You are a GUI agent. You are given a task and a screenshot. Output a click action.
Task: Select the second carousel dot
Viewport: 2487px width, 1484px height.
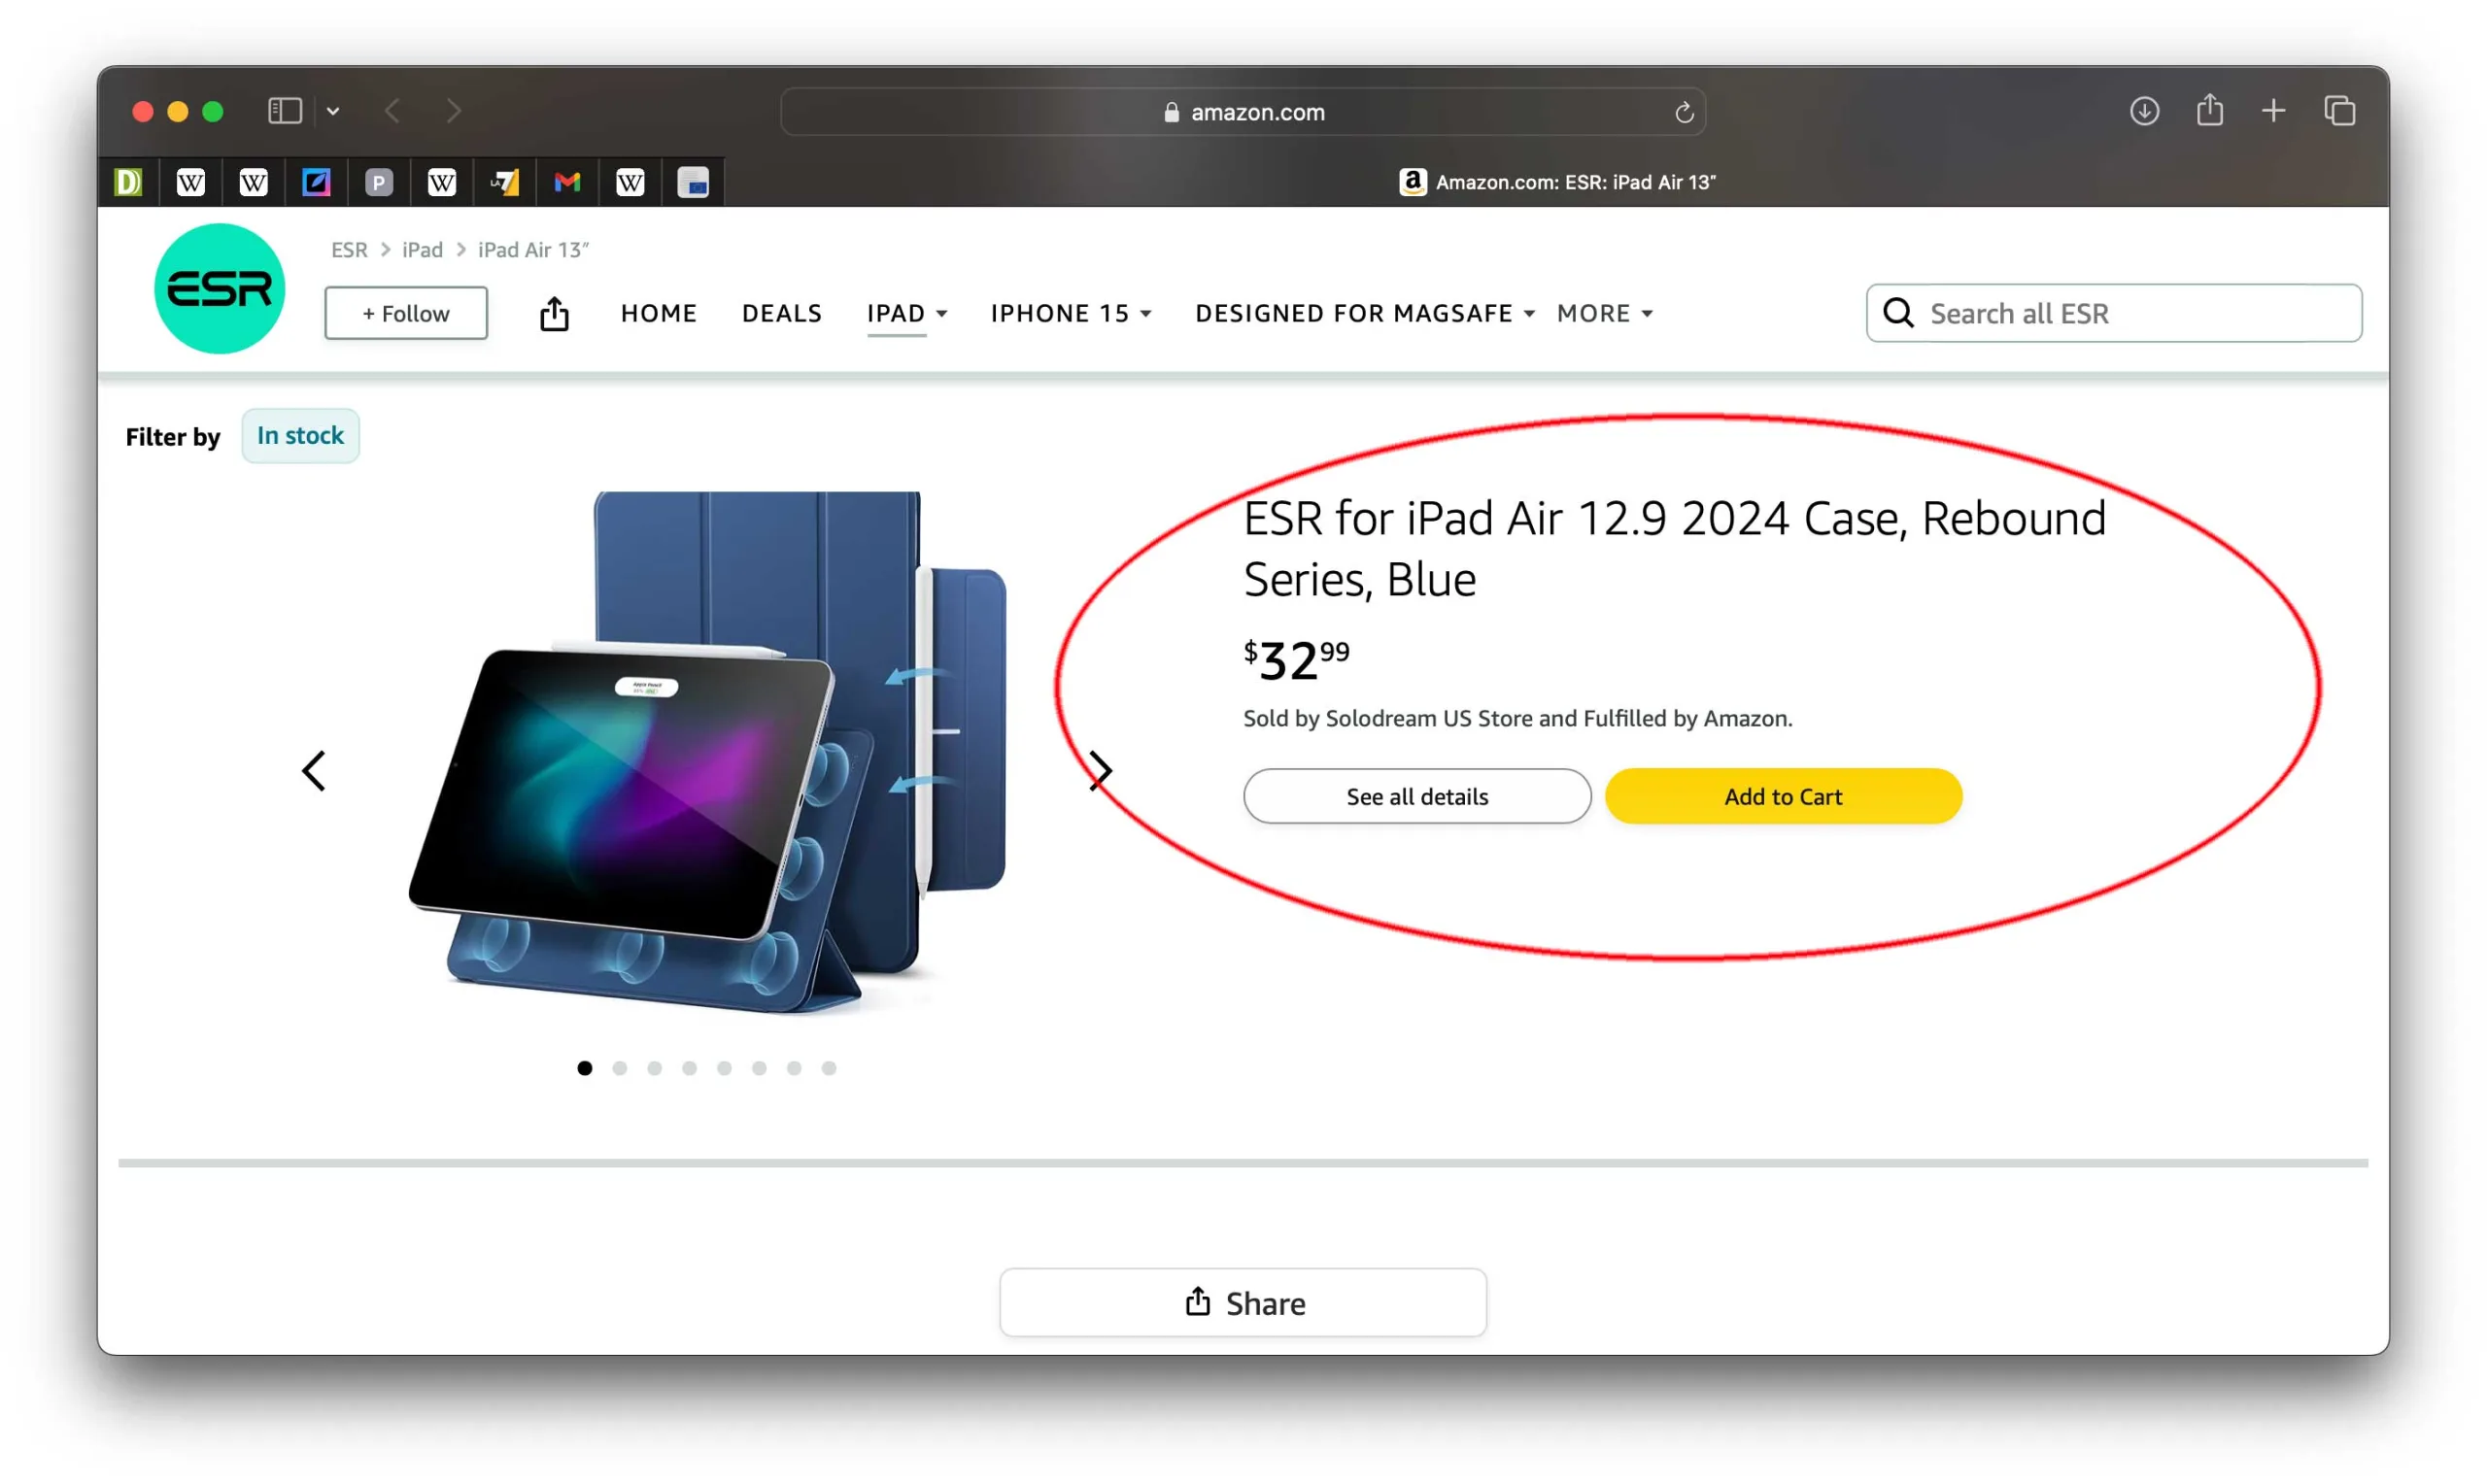tap(620, 1068)
